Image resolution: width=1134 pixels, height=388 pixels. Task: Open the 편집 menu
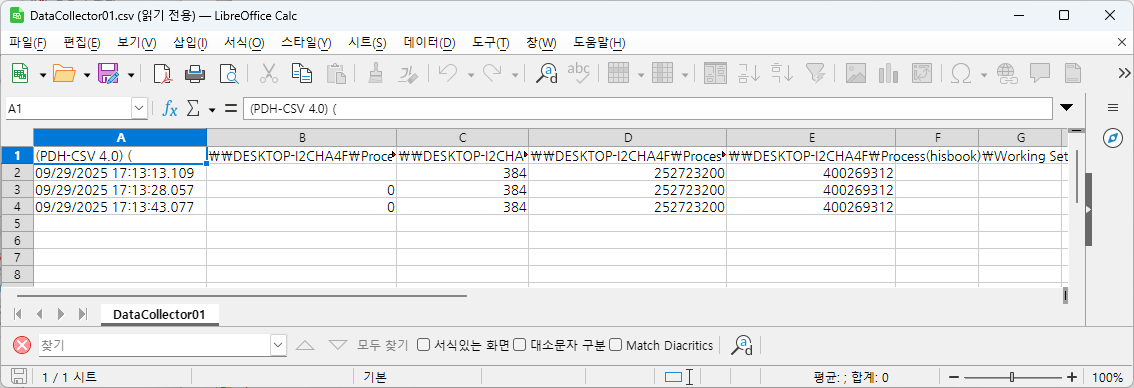82,43
